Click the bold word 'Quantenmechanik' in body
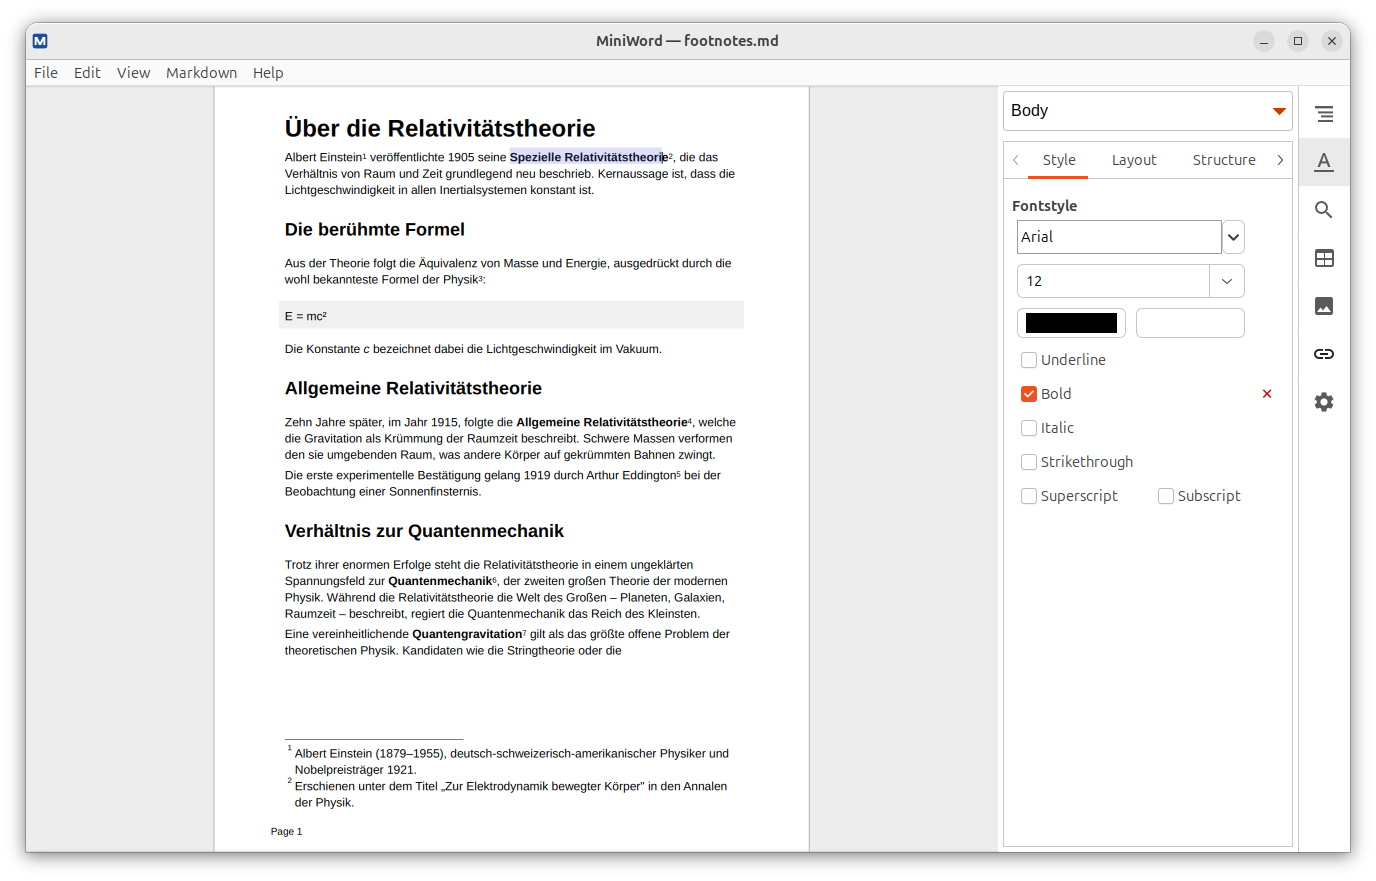1376x881 pixels. pos(440,581)
